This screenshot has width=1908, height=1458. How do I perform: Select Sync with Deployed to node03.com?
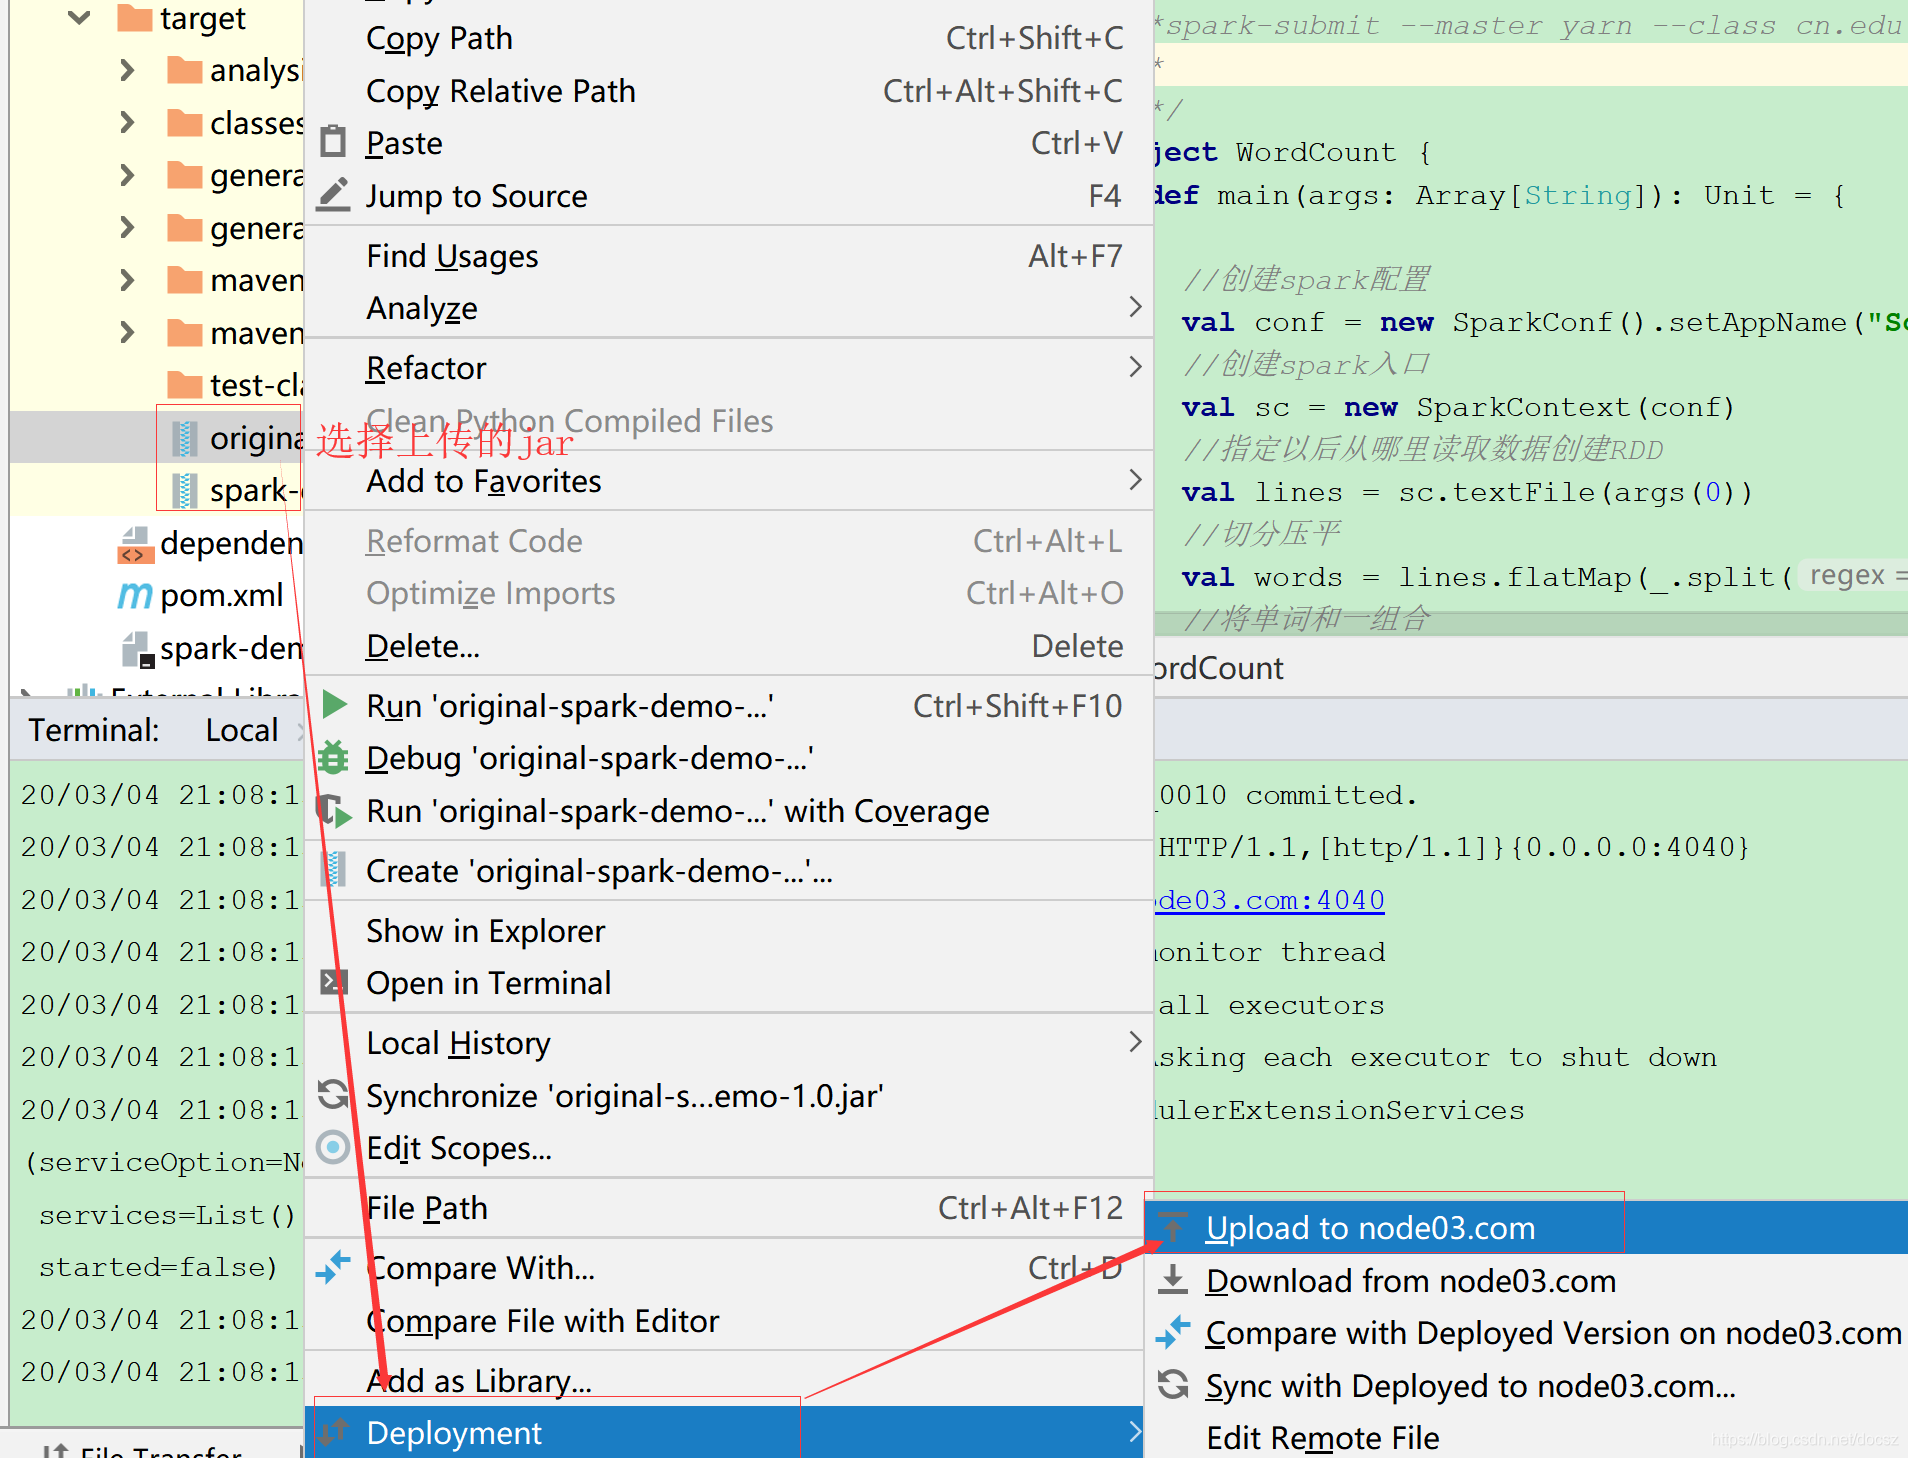(x=1526, y=1385)
